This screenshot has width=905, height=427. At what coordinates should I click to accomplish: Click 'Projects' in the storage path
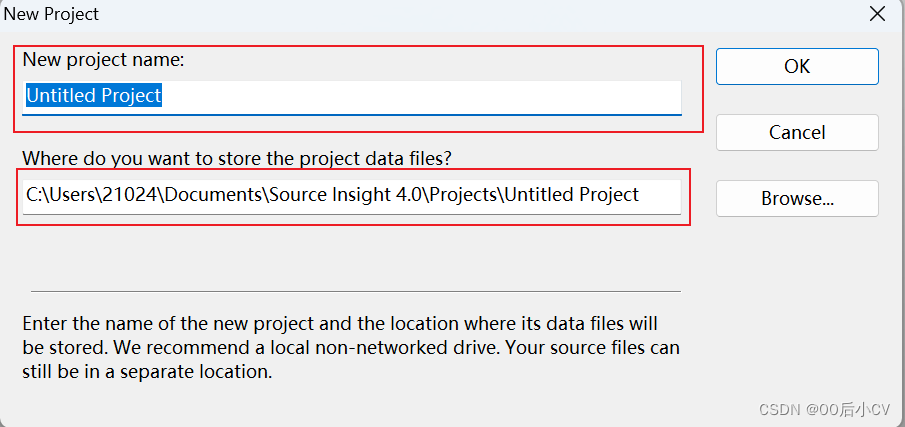click(x=457, y=195)
